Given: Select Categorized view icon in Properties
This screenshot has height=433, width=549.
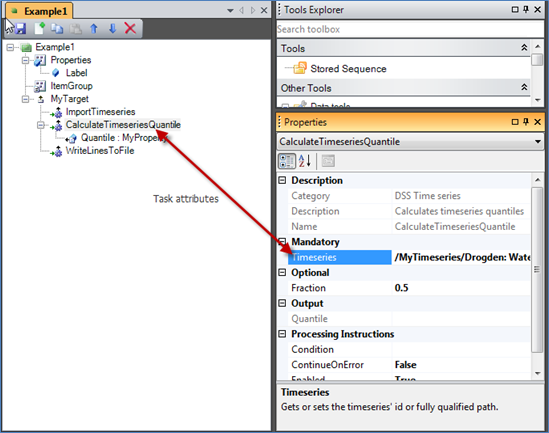Looking at the screenshot, I should point(287,161).
